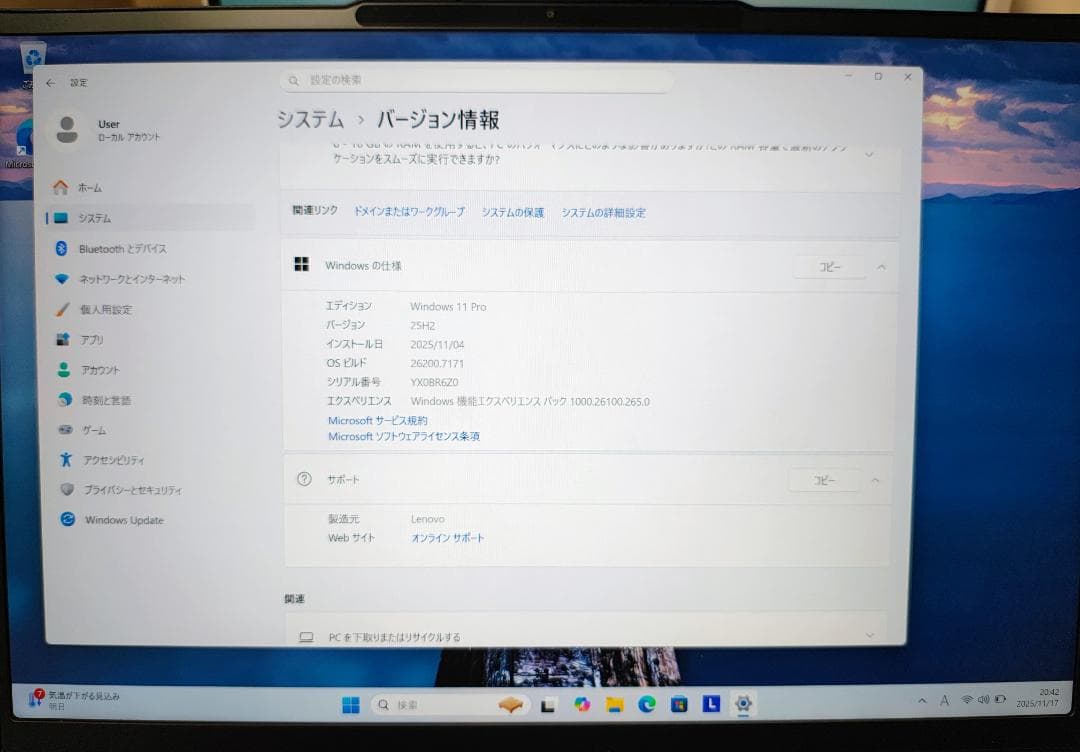Open Microsoft Store from the taskbar
This screenshot has width=1080, height=752.
pyautogui.click(x=678, y=705)
